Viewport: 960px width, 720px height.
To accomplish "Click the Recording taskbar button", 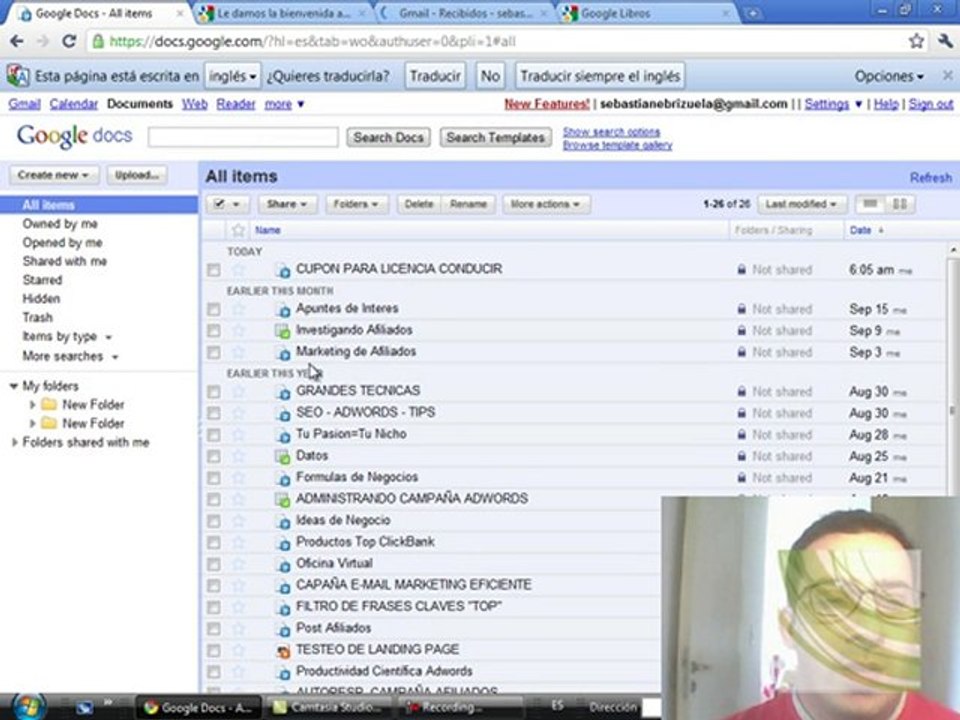I will click(460, 707).
